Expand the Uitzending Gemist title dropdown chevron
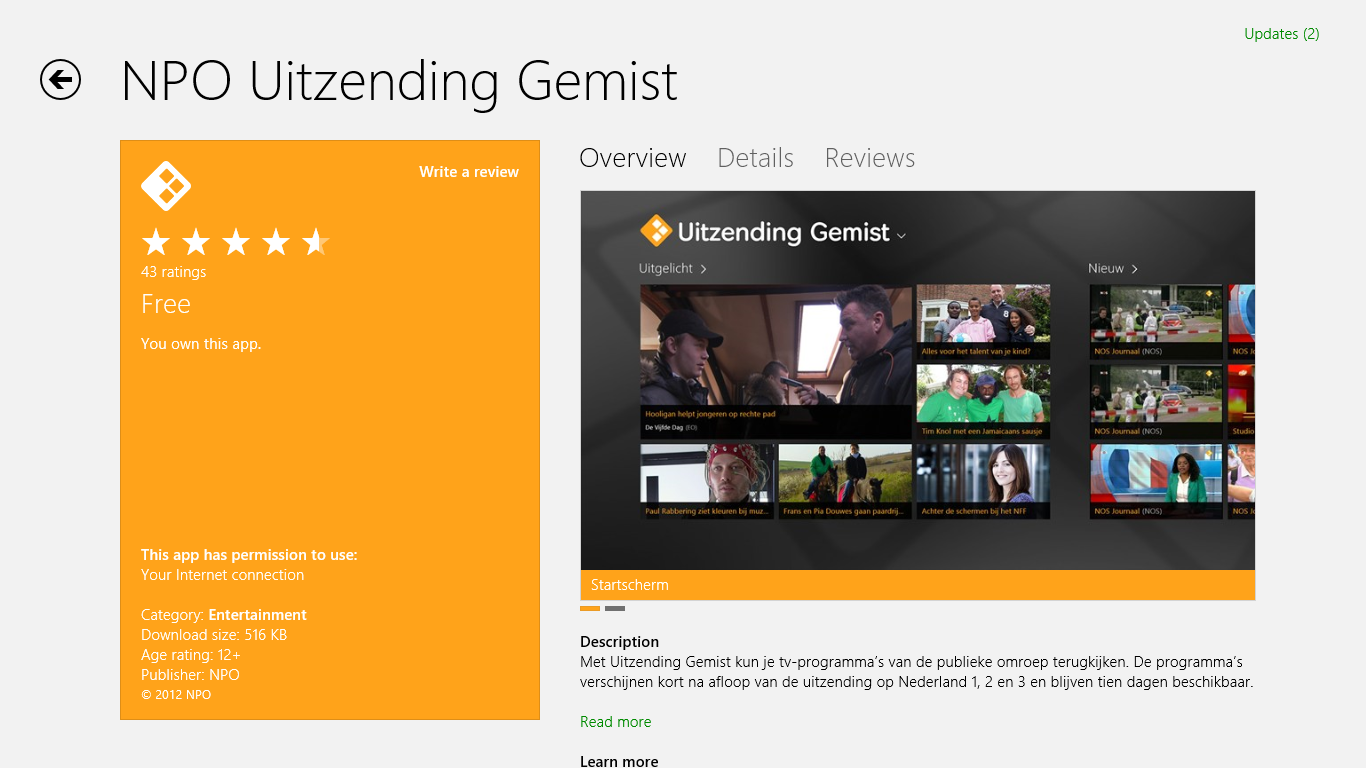 [x=901, y=236]
